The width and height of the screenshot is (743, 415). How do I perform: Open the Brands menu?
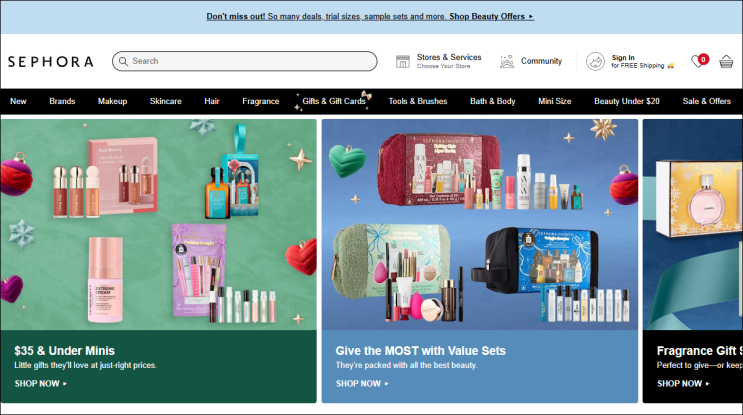[x=62, y=101]
